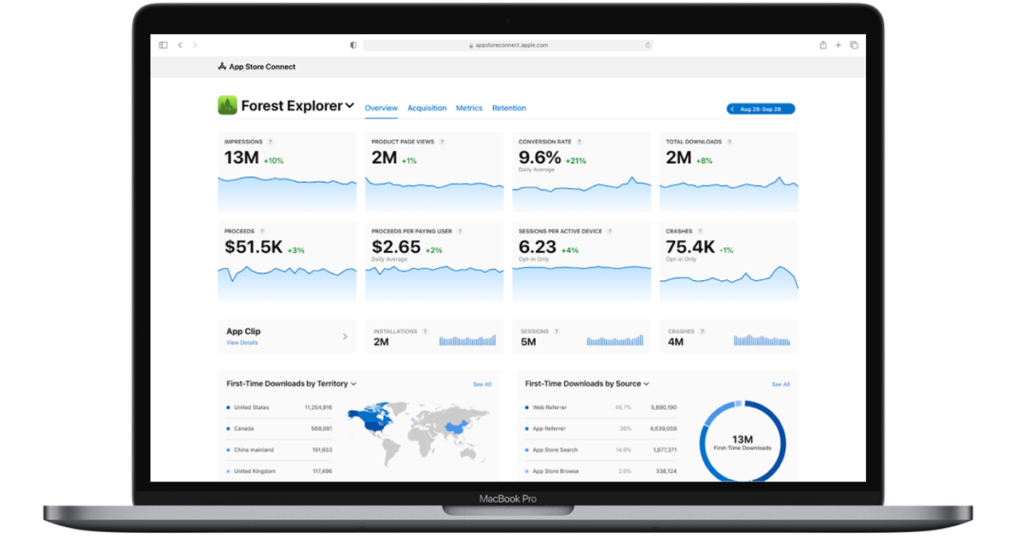This screenshot has width=1024, height=538.
Task: Select the App Store Browse source row
Action: tap(601, 471)
